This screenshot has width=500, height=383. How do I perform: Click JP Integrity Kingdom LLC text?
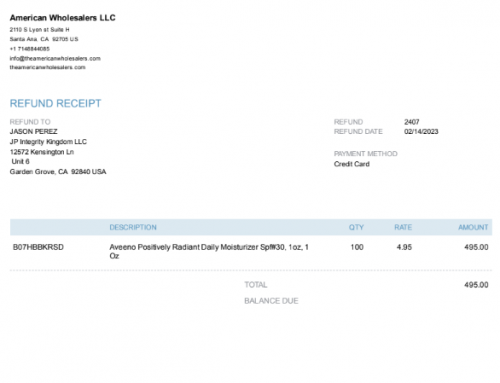pyautogui.click(x=48, y=142)
